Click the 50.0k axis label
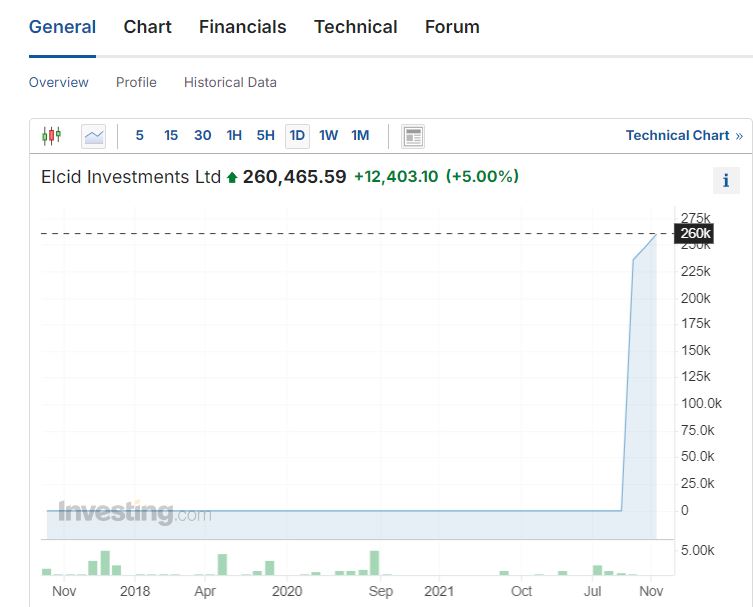753x607 pixels. pos(697,456)
